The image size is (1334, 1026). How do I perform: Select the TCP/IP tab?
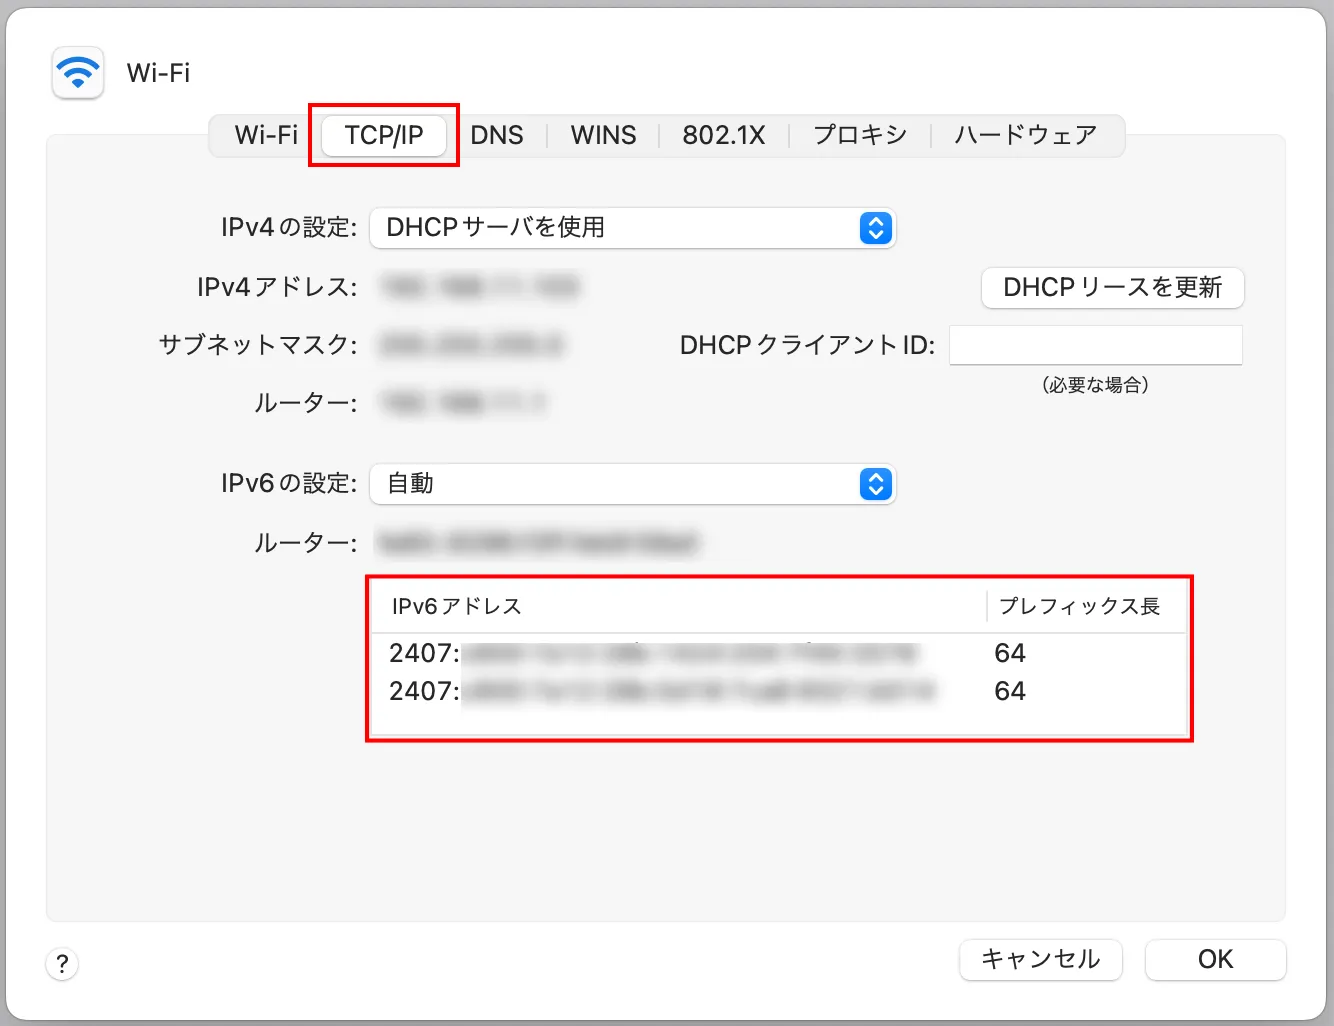tap(384, 135)
